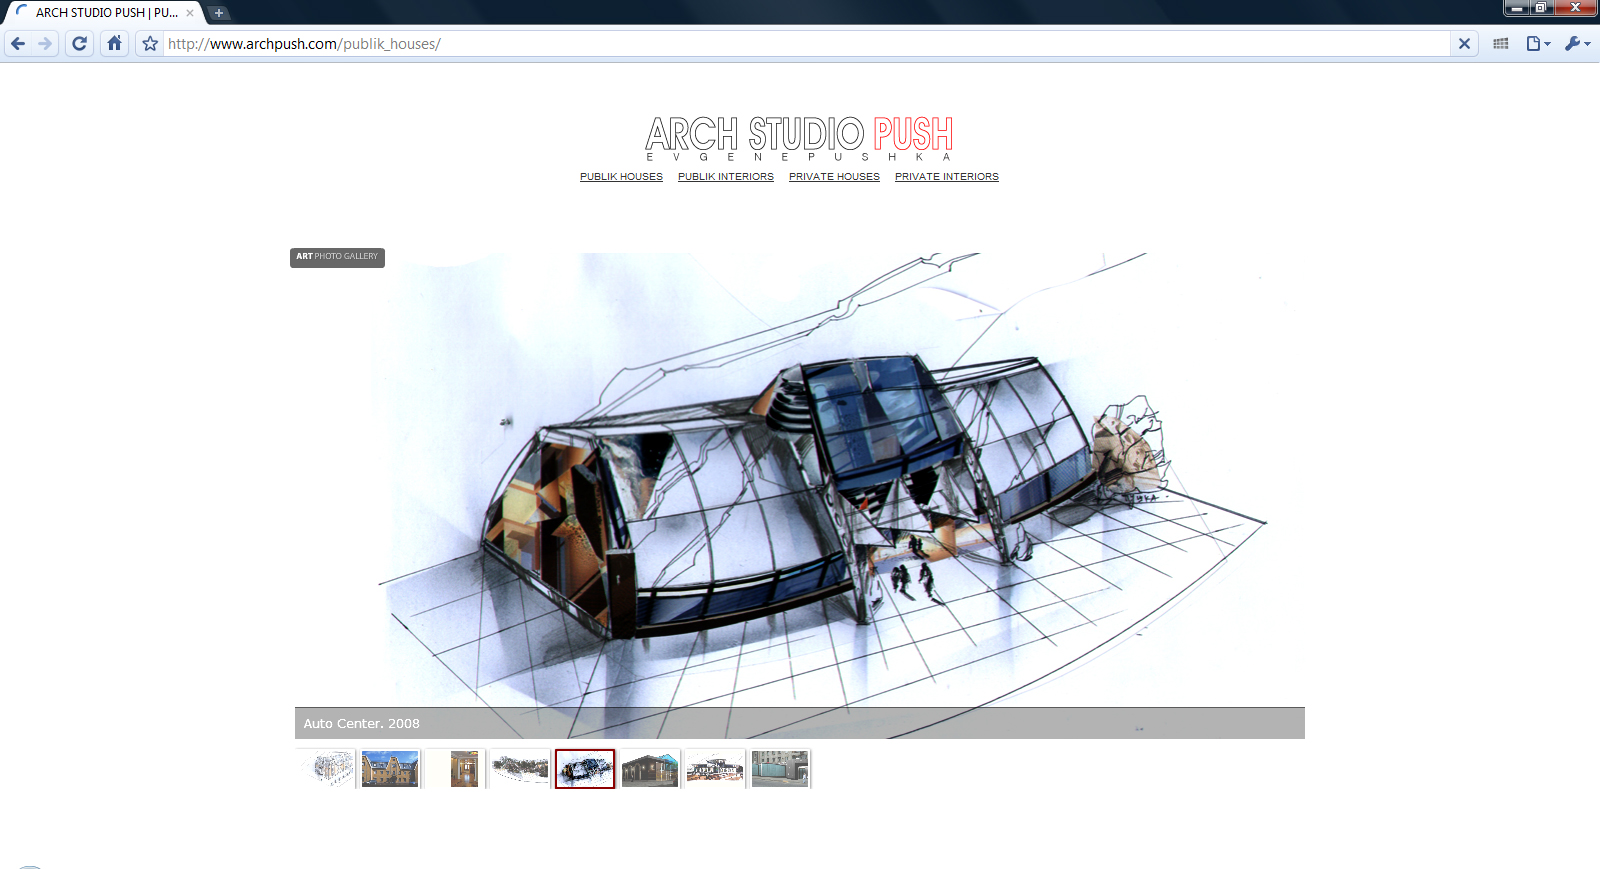Open the grid icon beside the page menu
This screenshot has height=869, width=1600.
[1501, 44]
